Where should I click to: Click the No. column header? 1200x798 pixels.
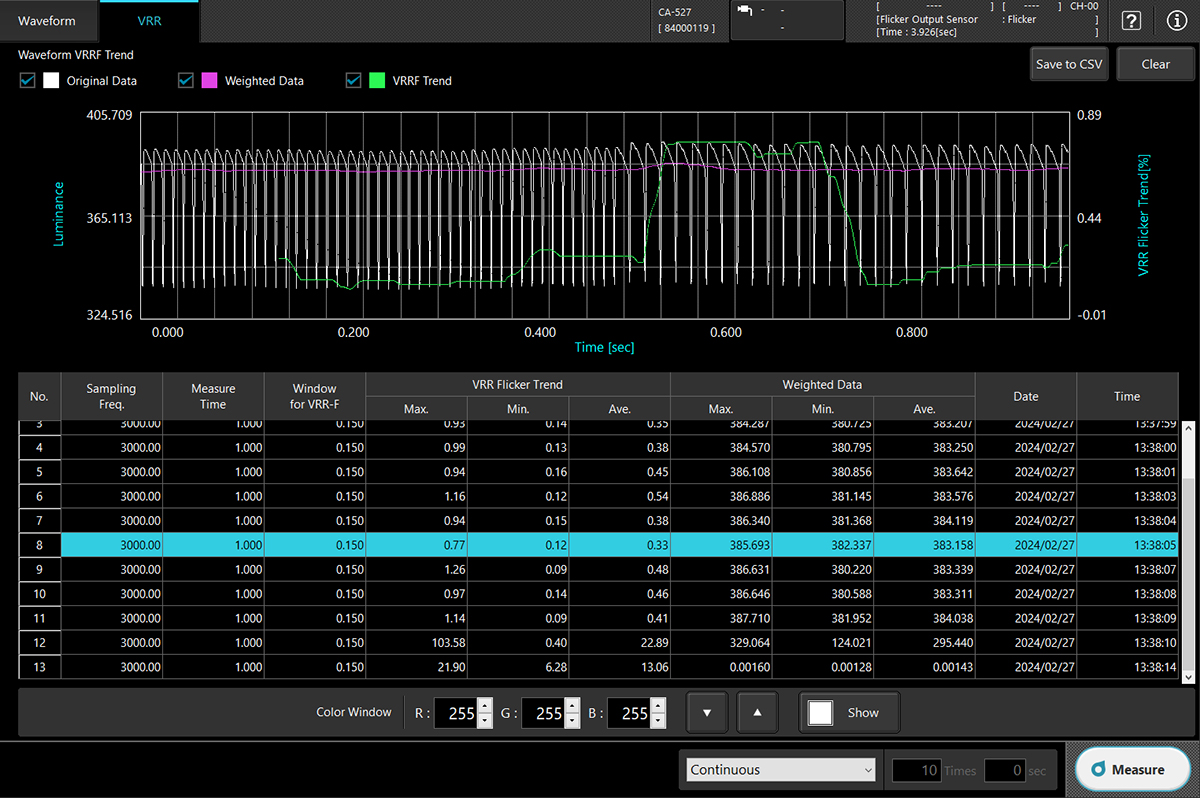point(39,396)
